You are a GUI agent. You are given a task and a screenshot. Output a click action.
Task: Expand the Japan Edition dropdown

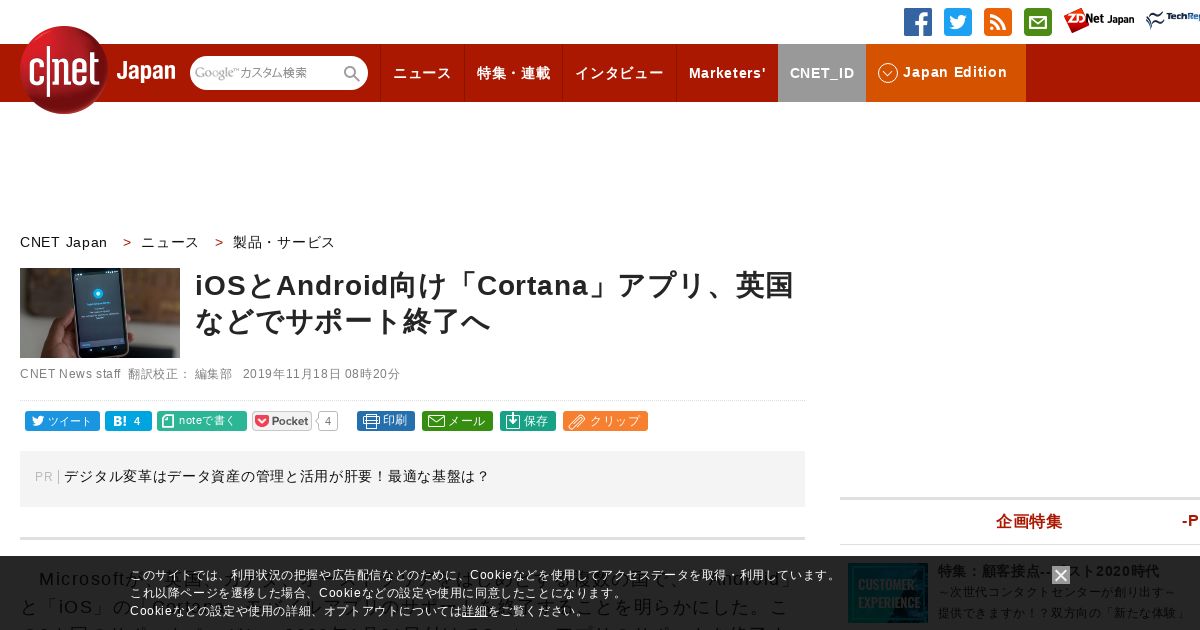tap(946, 73)
